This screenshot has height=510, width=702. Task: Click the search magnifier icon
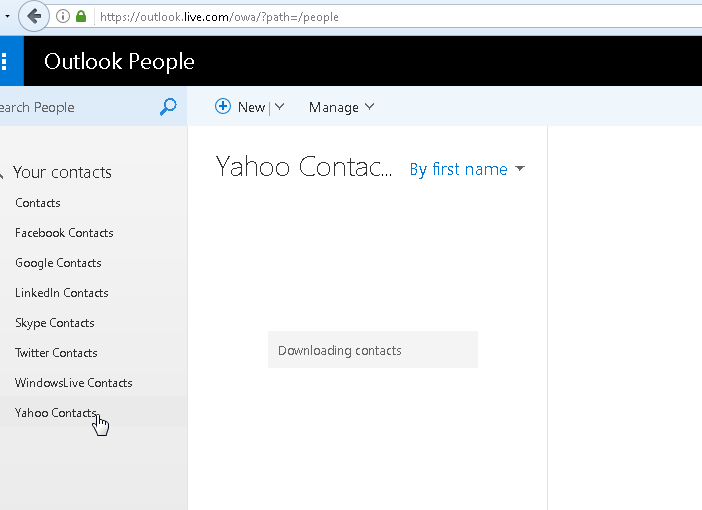(168, 107)
